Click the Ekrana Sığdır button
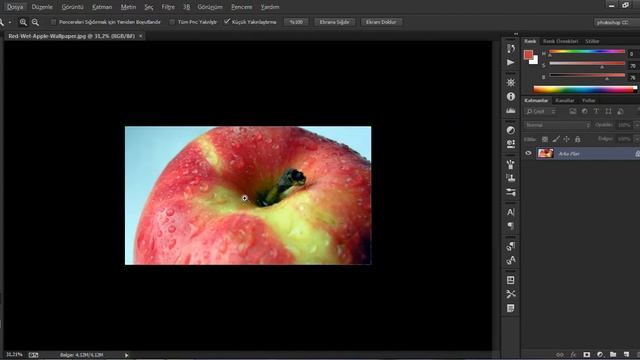 coord(334,22)
